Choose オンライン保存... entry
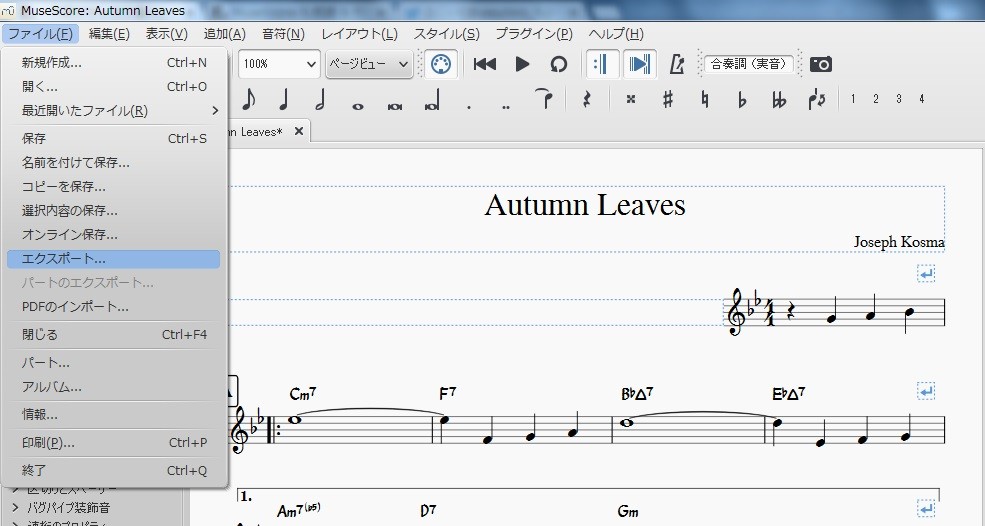 click(x=114, y=234)
